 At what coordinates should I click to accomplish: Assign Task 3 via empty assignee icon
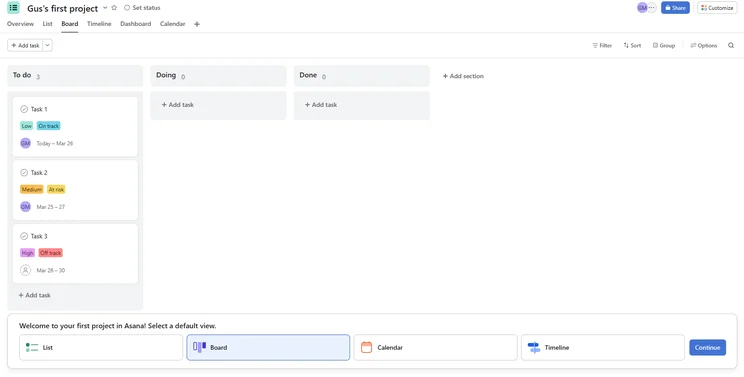(25, 270)
